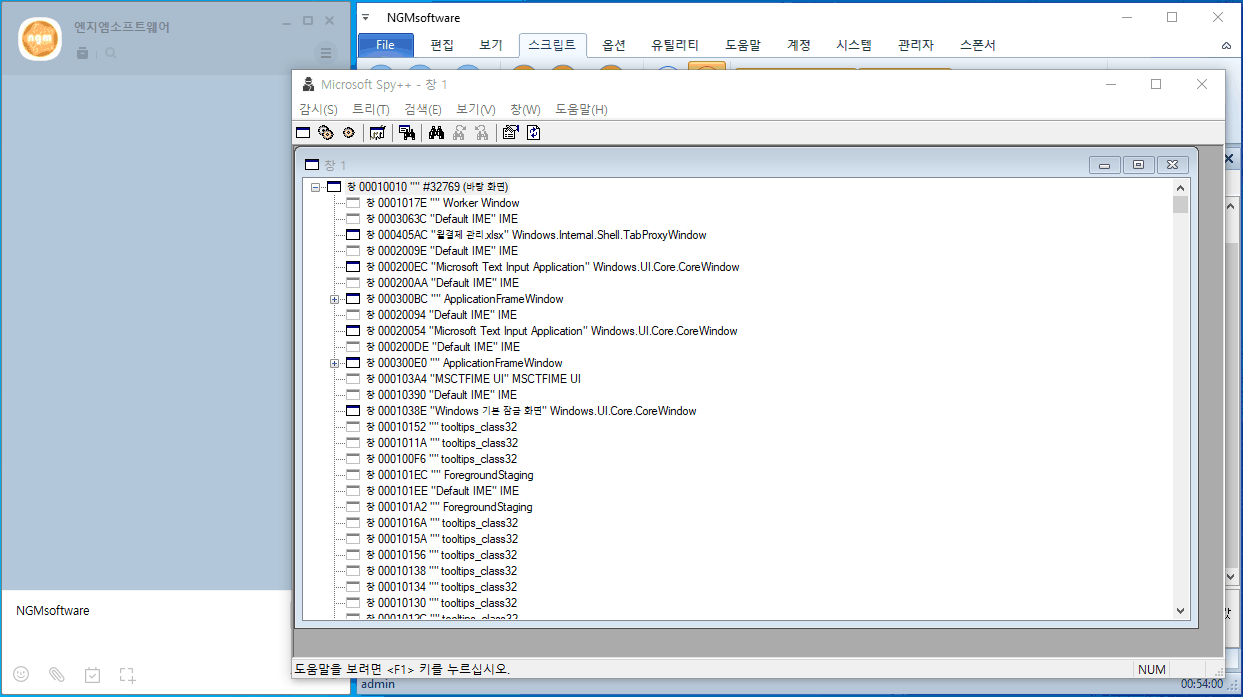Click the NUM indicator in Spy++ status bar
Screen dimensions: 1243x697
pos(1152,669)
